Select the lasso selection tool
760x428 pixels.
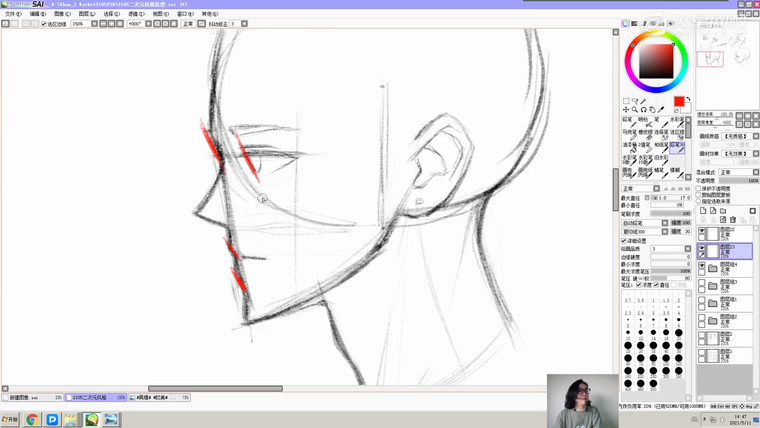tap(634, 101)
